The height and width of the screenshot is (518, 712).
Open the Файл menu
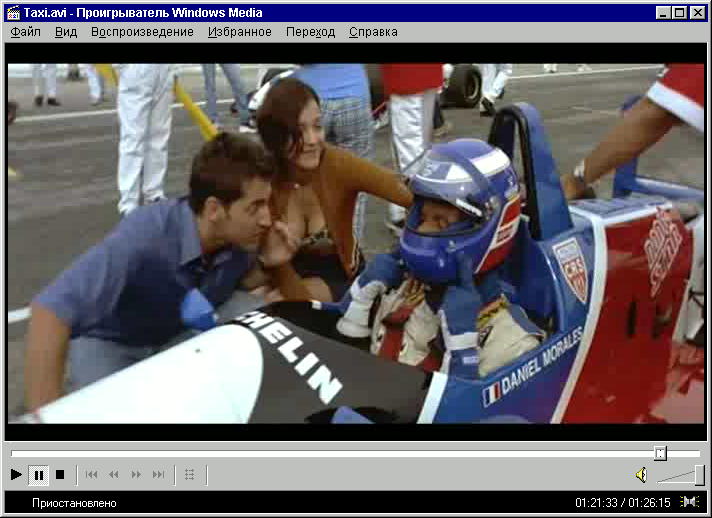tap(25, 32)
